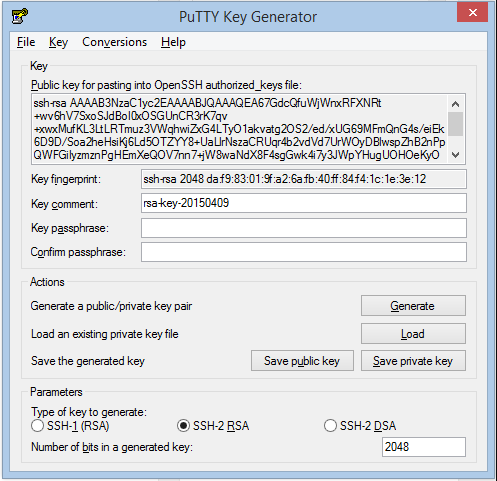
Task: Click 'Save the generated key' text
Action: pyautogui.click(x=88, y=361)
